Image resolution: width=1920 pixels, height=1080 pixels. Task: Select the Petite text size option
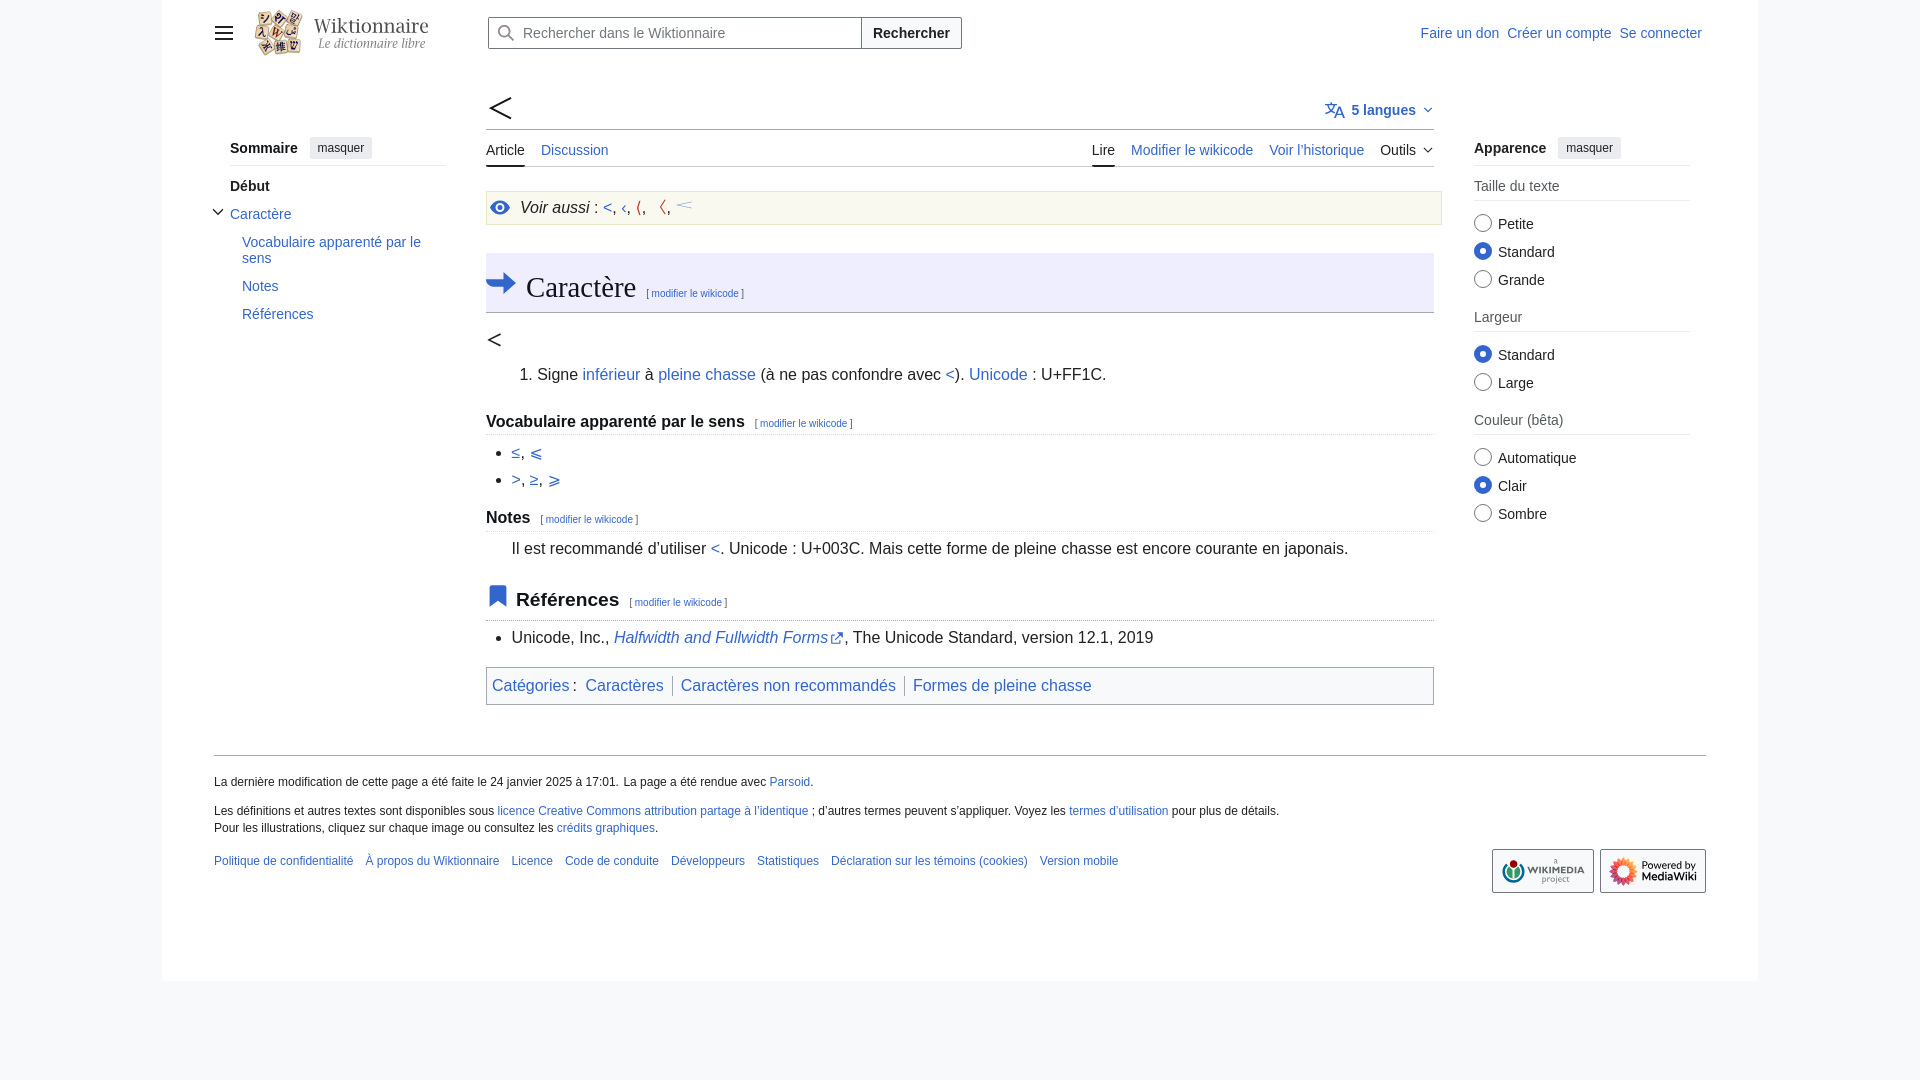[x=1483, y=223]
